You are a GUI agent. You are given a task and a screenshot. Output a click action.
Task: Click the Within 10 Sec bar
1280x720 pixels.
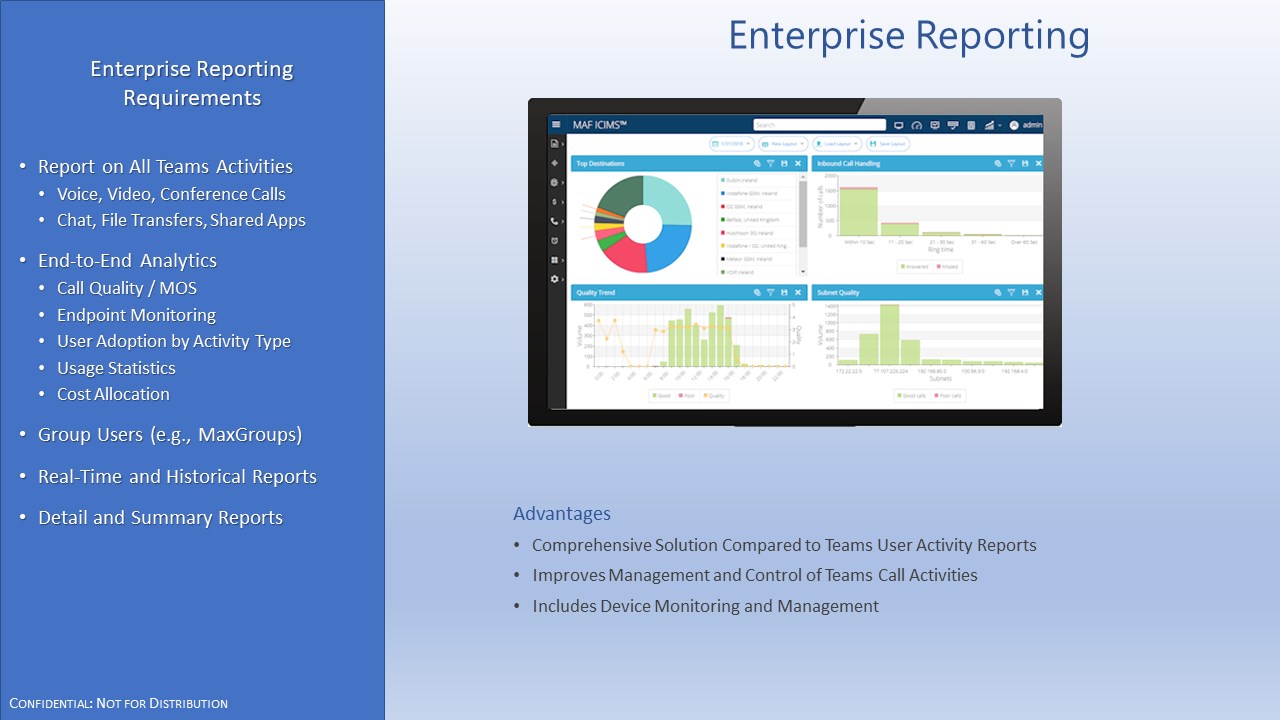tap(858, 212)
